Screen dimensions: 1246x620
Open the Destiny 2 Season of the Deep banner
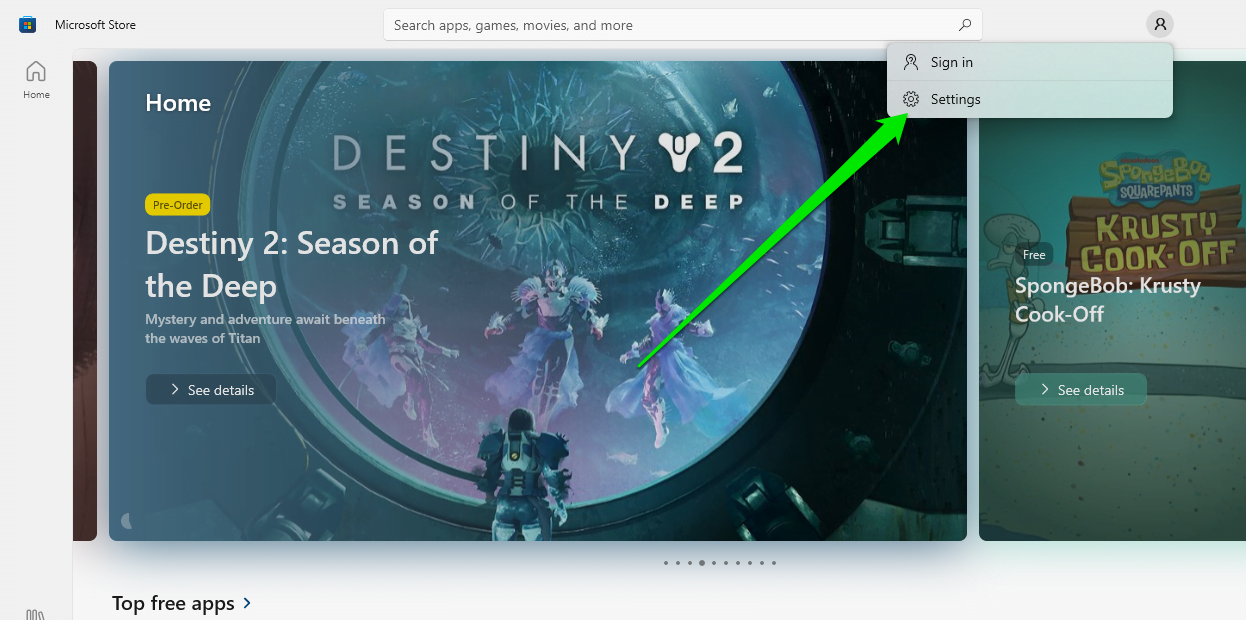coord(538,301)
